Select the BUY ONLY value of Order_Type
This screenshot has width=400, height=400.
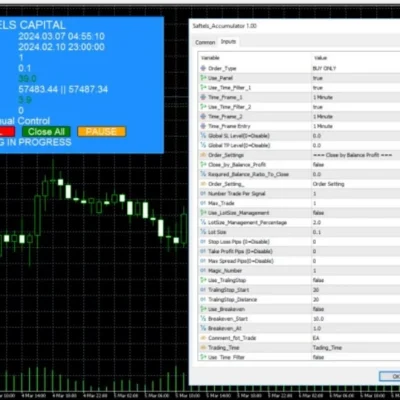(324, 68)
